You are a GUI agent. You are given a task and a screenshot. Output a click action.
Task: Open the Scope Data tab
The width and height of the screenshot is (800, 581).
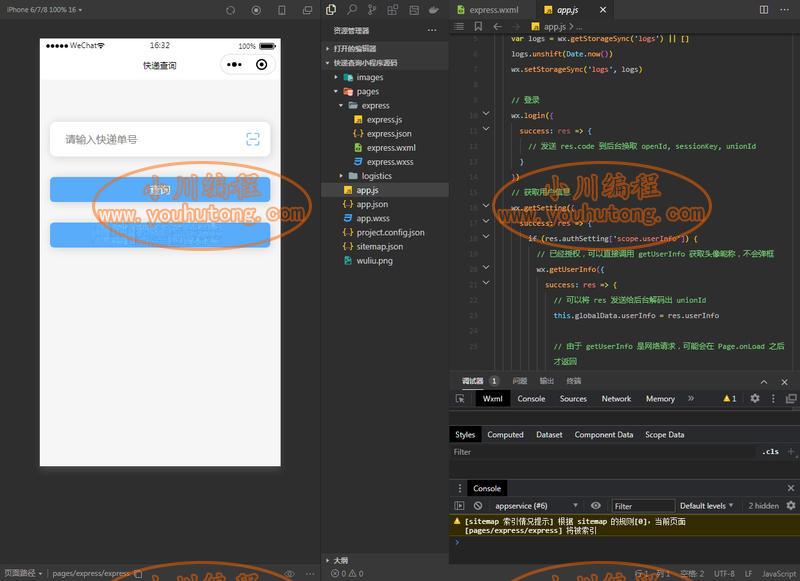pyautogui.click(x=664, y=435)
